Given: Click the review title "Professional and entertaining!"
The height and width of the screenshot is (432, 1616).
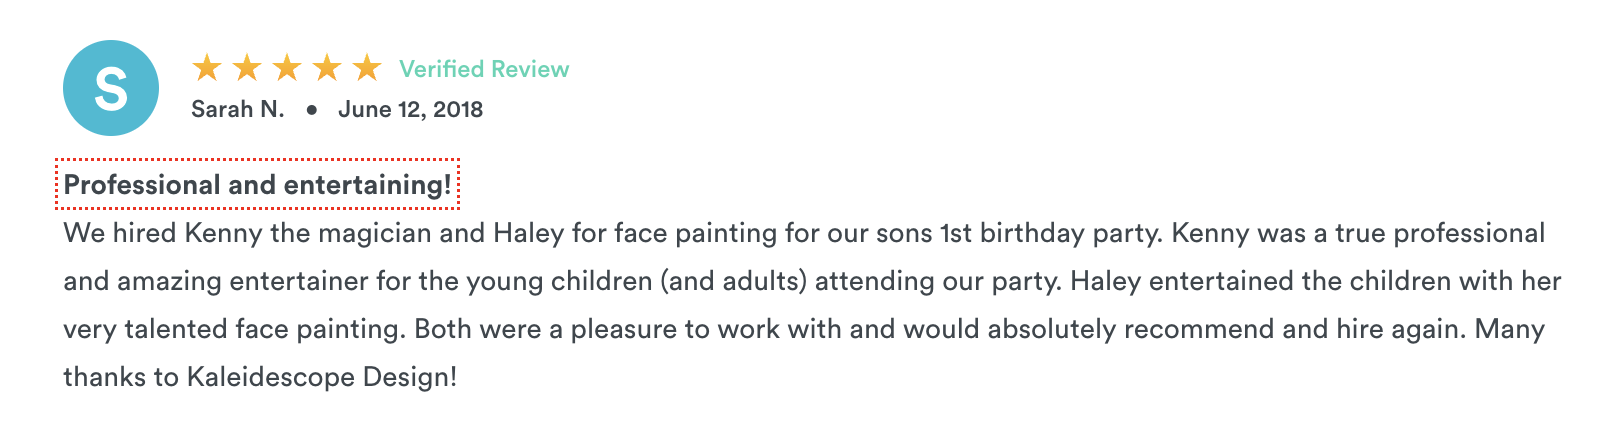Looking at the screenshot, I should coord(257,185).
